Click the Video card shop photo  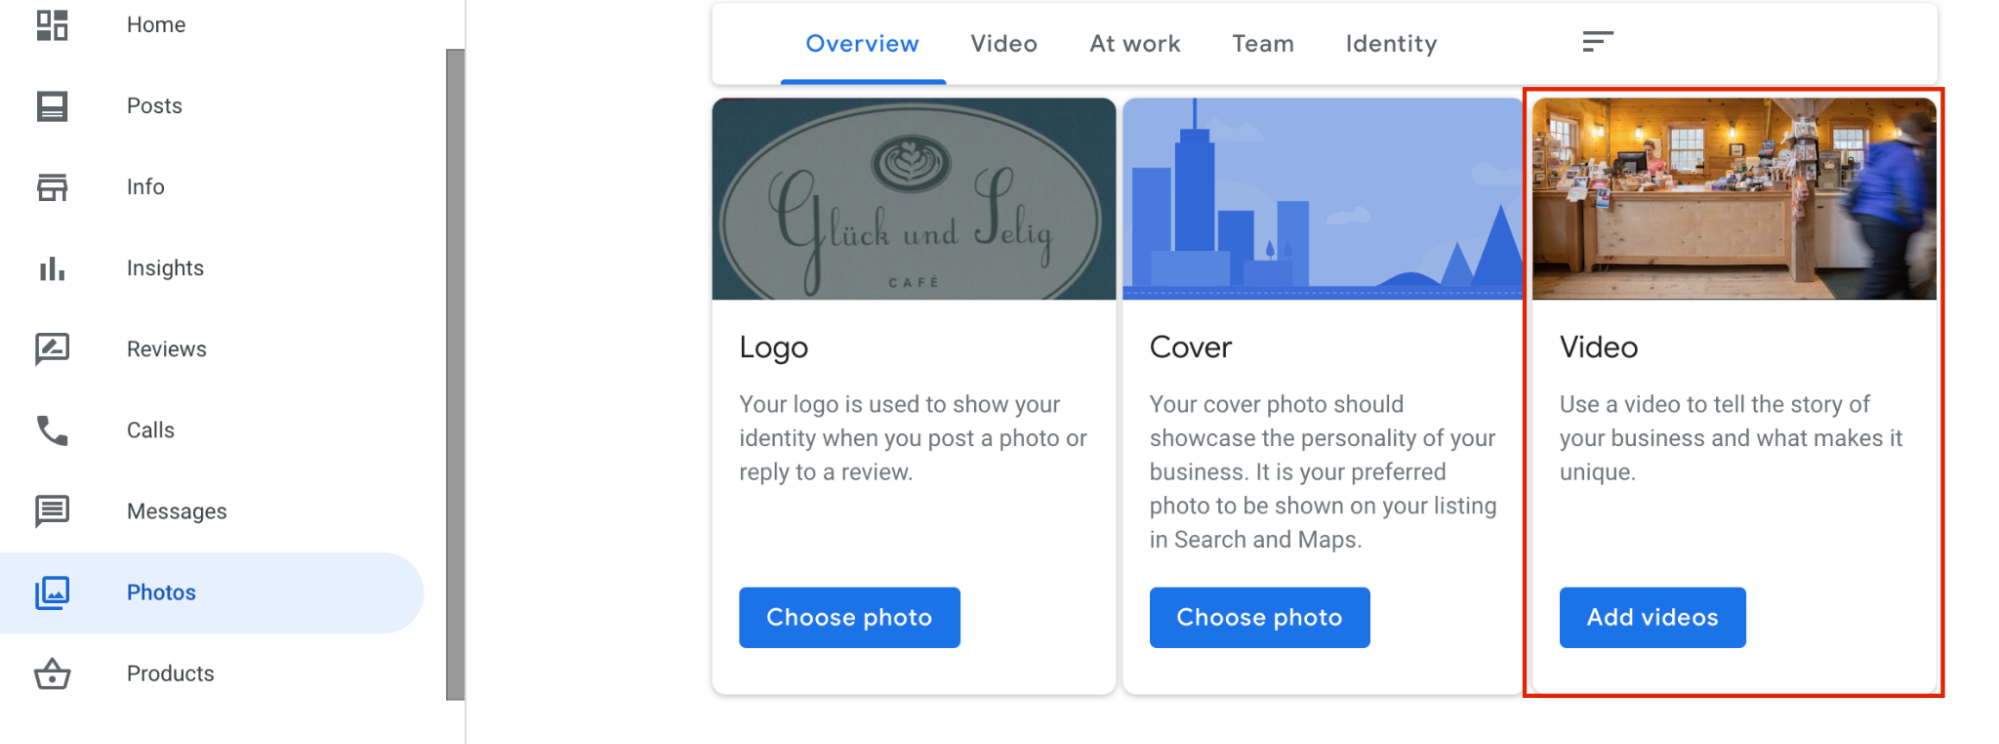coord(1734,199)
